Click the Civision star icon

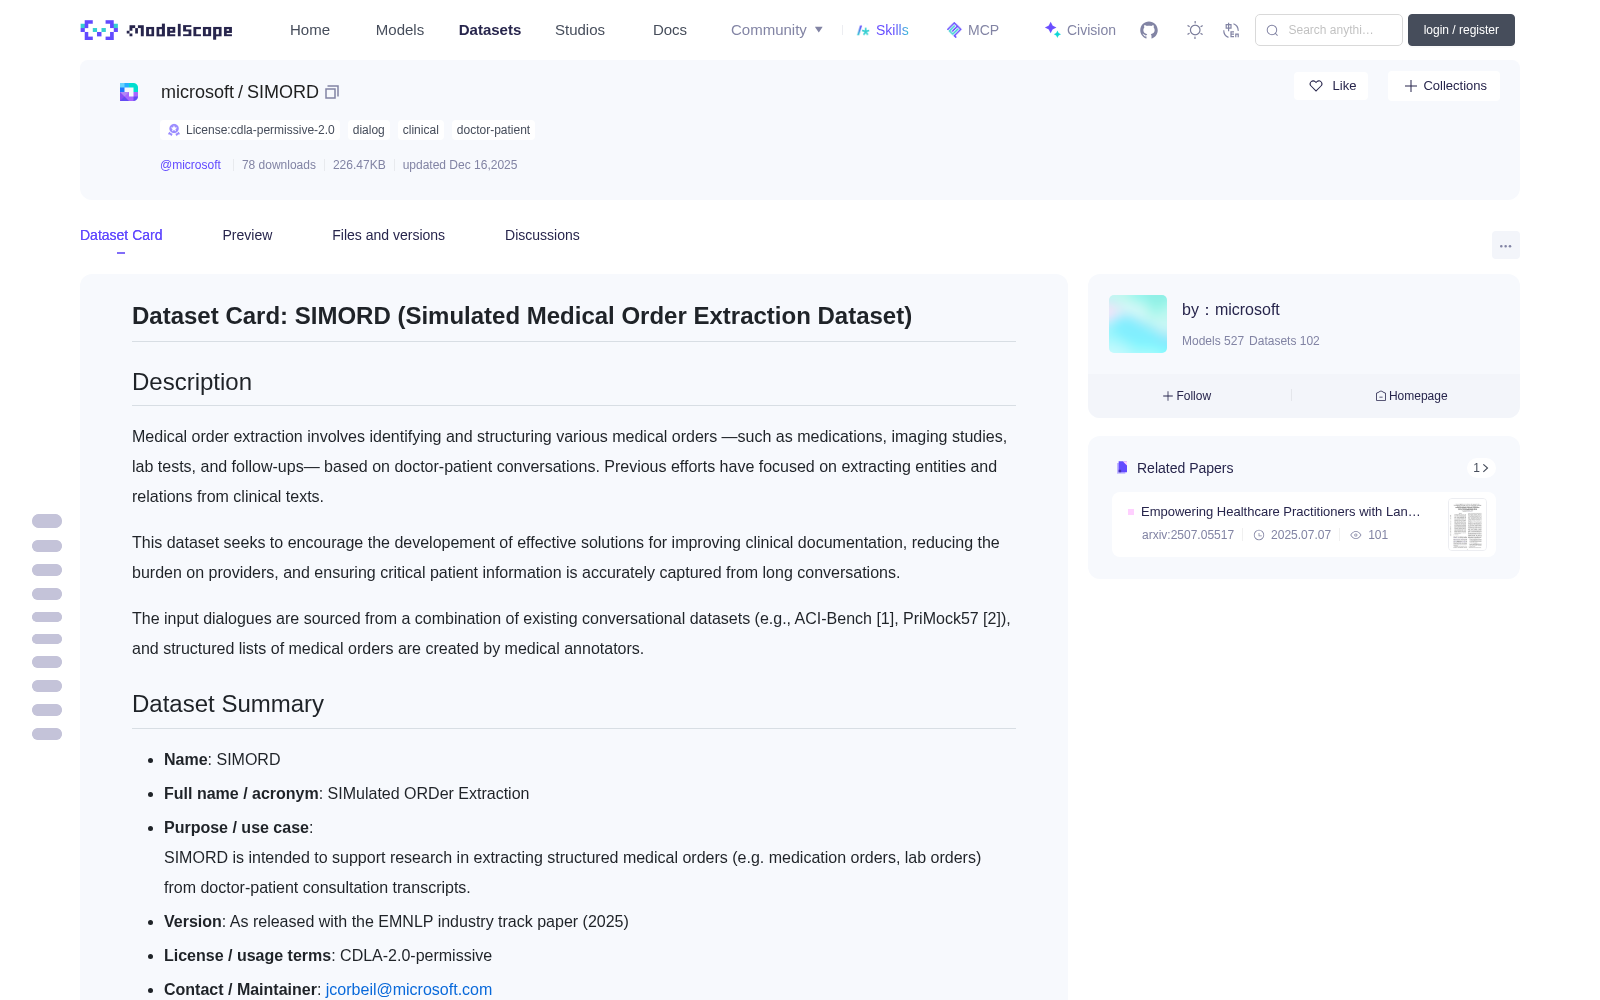pyautogui.click(x=1052, y=30)
